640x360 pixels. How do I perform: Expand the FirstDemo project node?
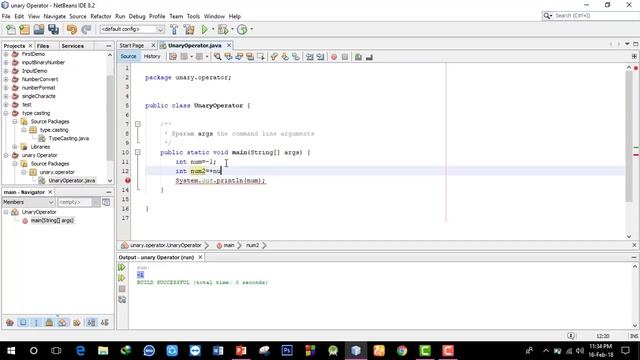[x=6, y=54]
